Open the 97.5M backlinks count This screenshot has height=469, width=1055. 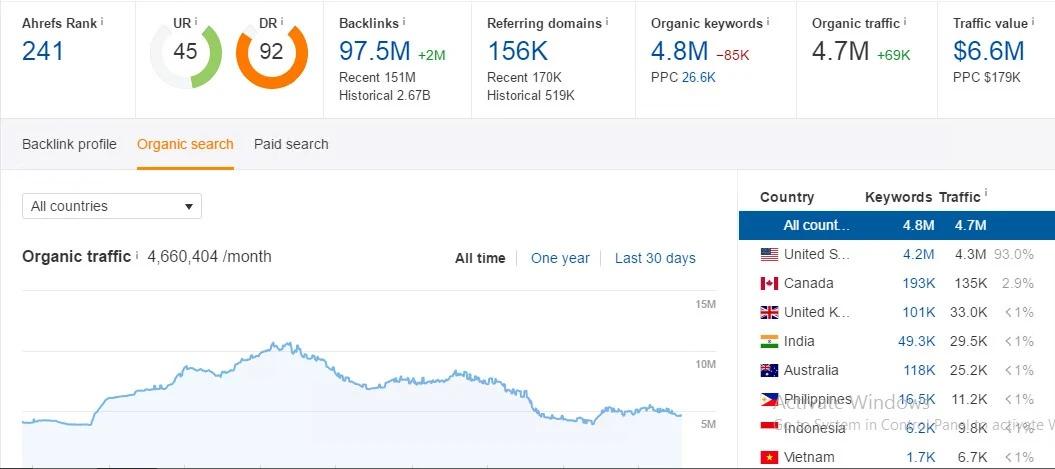click(373, 52)
